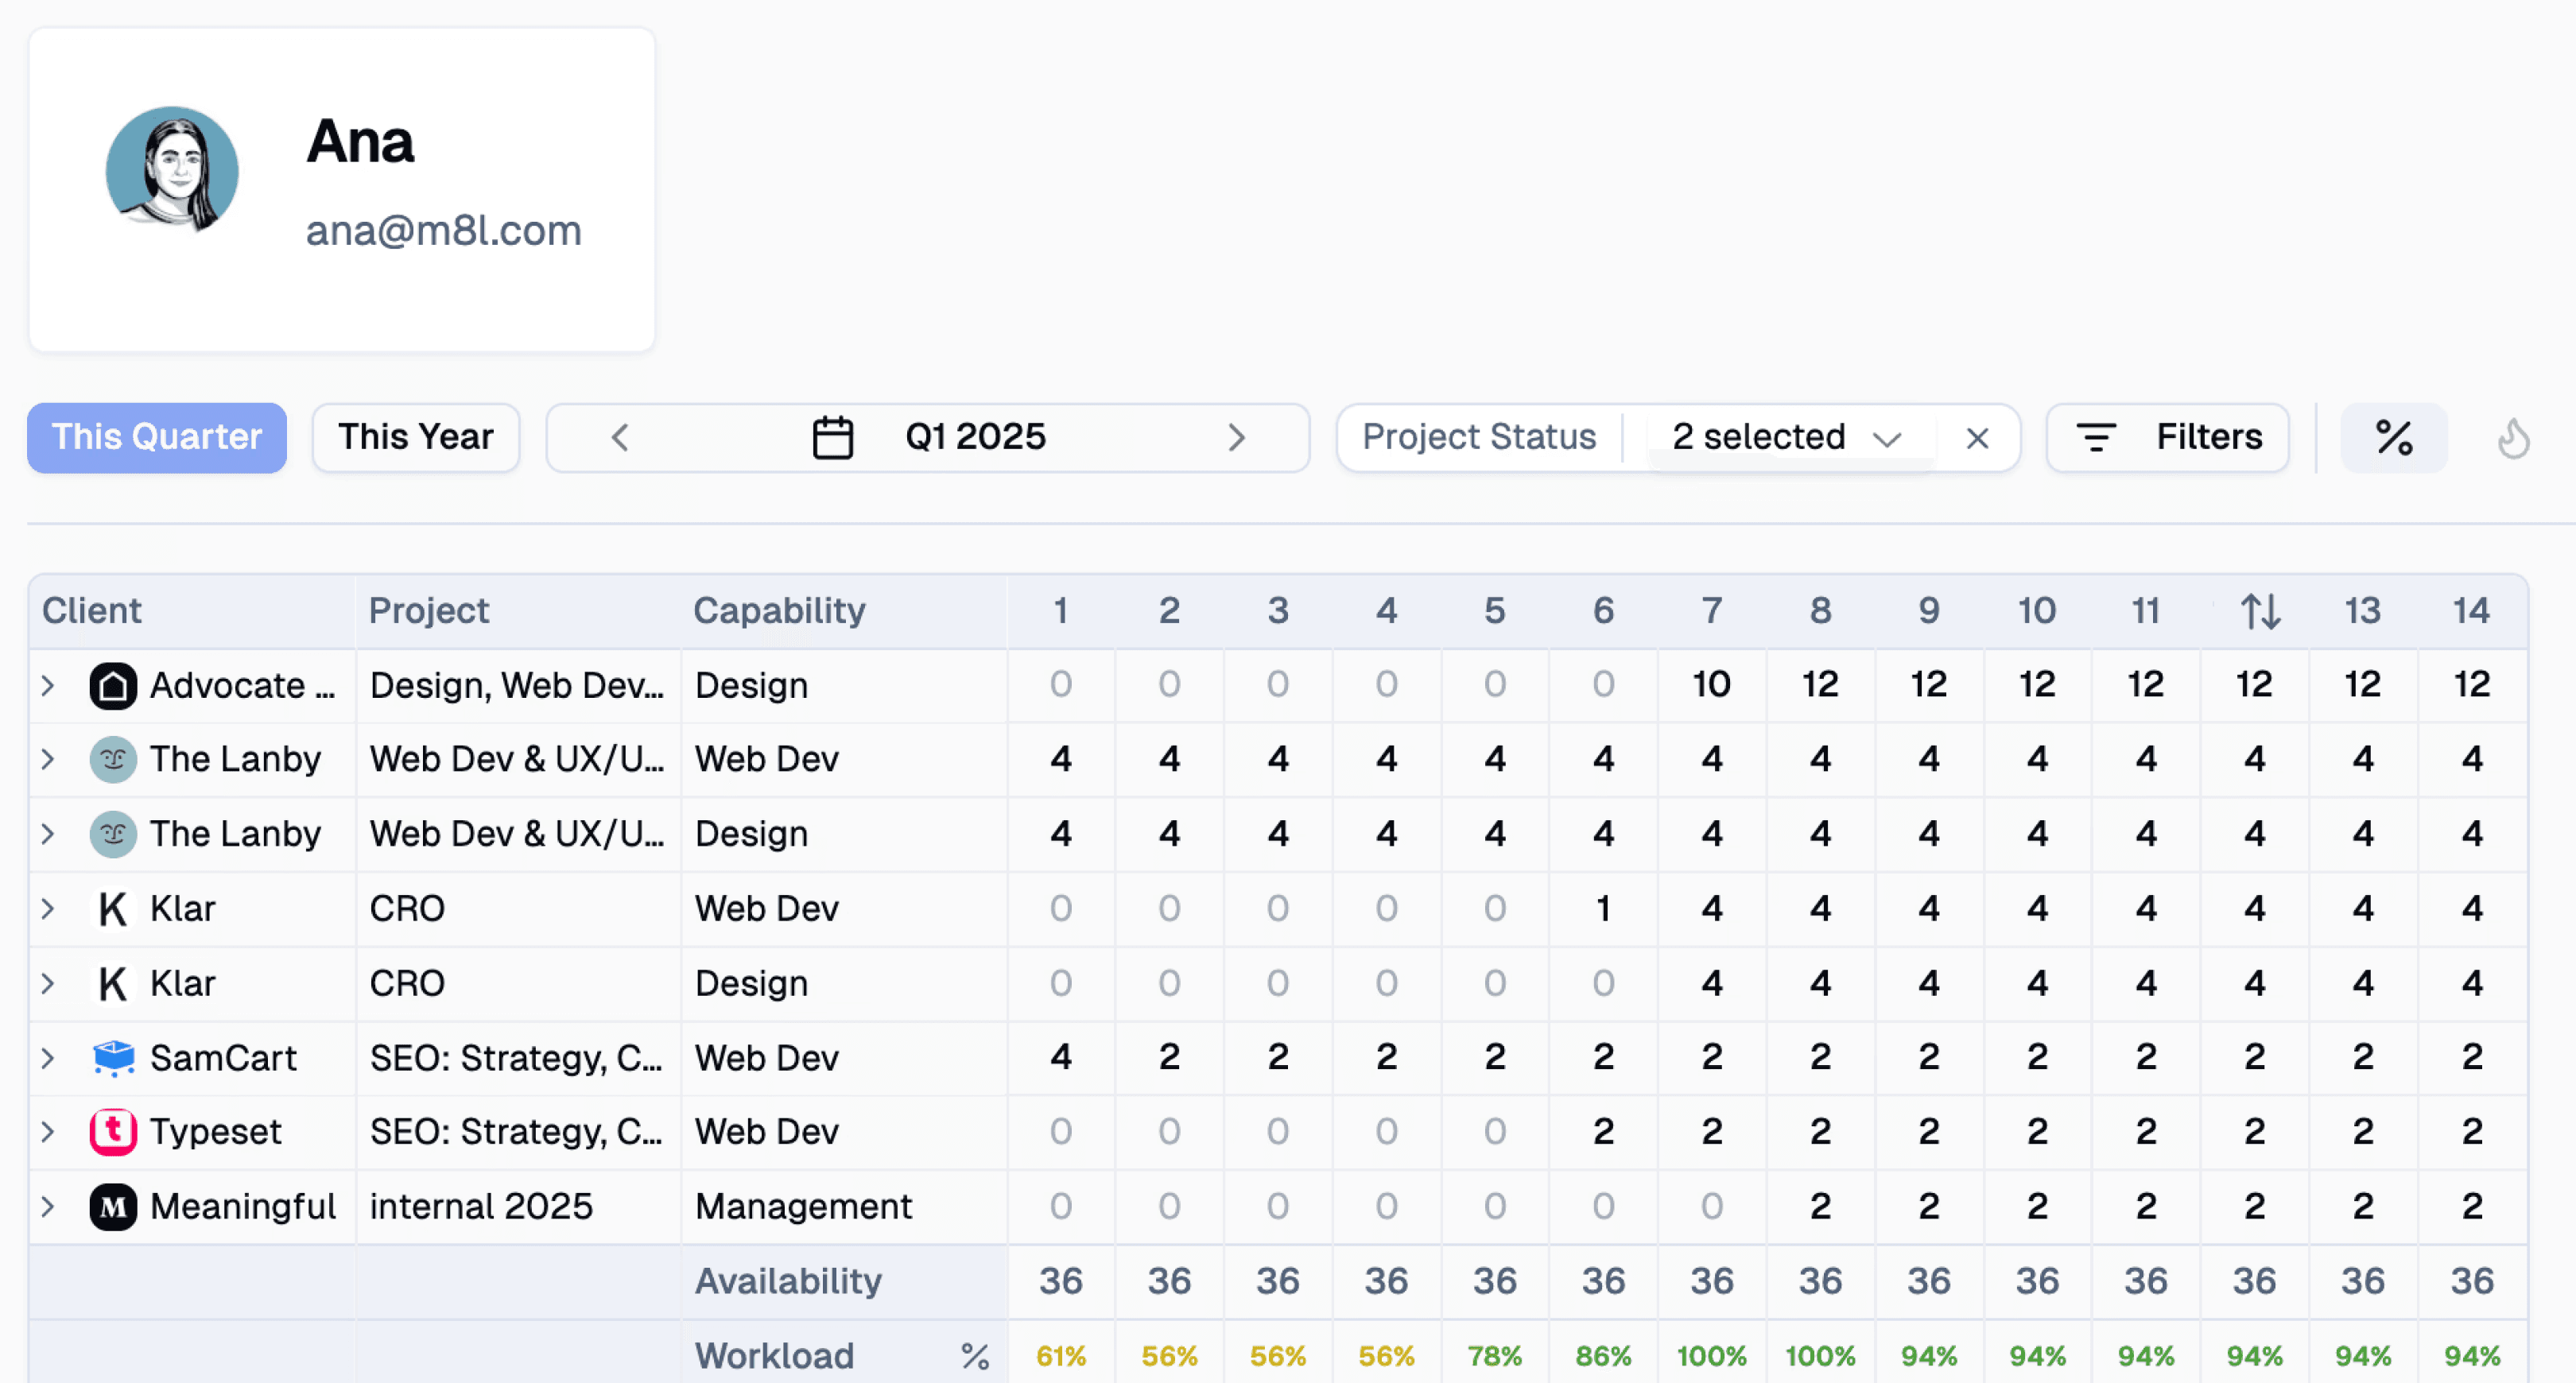Click the calendar icon beside Q1 2025

click(x=832, y=438)
